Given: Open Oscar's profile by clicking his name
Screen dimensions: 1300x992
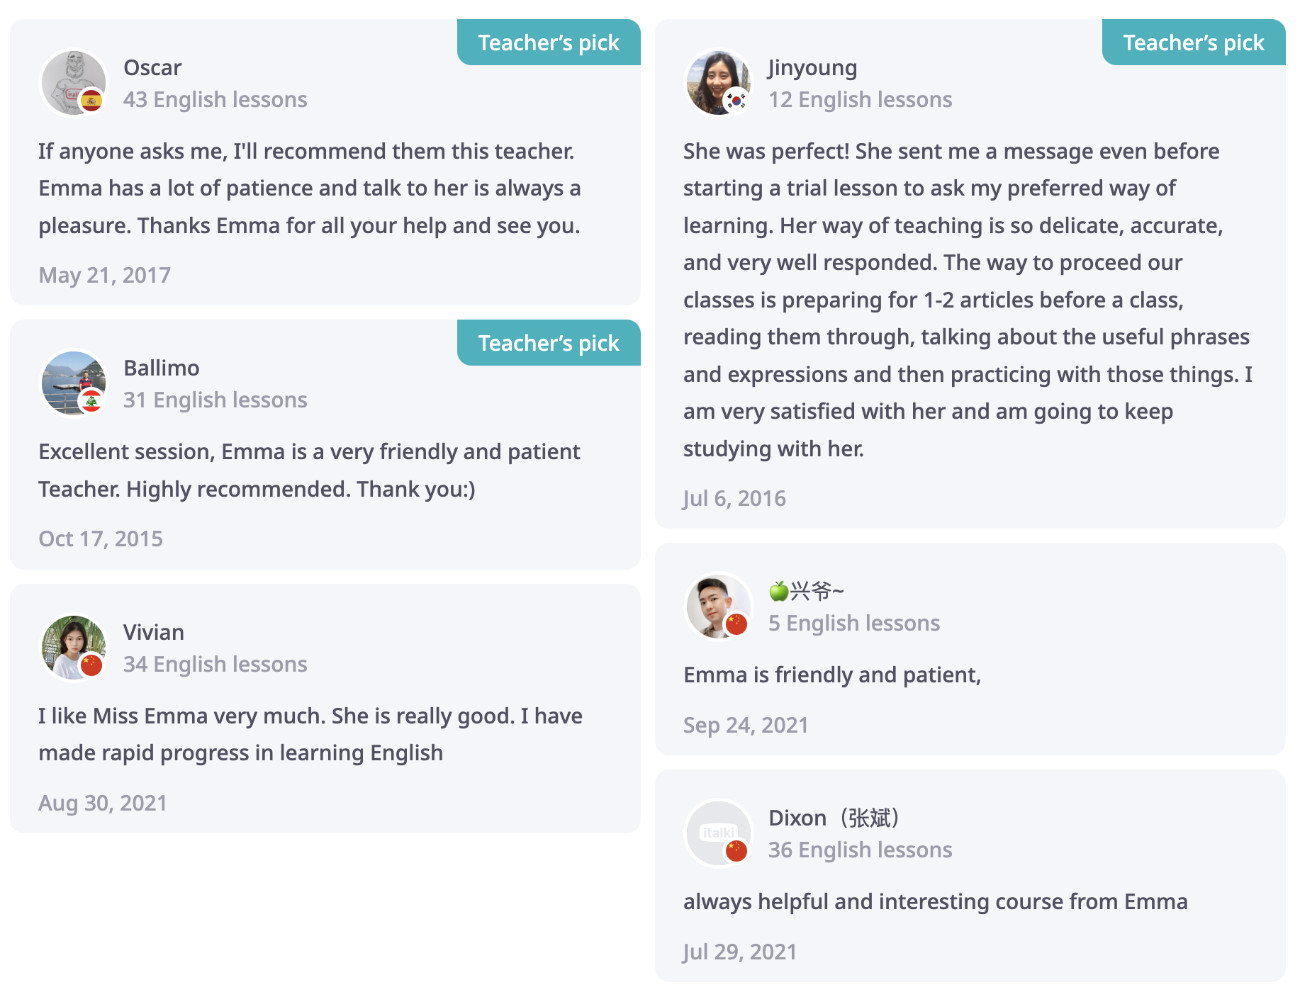Looking at the screenshot, I should coord(152,67).
